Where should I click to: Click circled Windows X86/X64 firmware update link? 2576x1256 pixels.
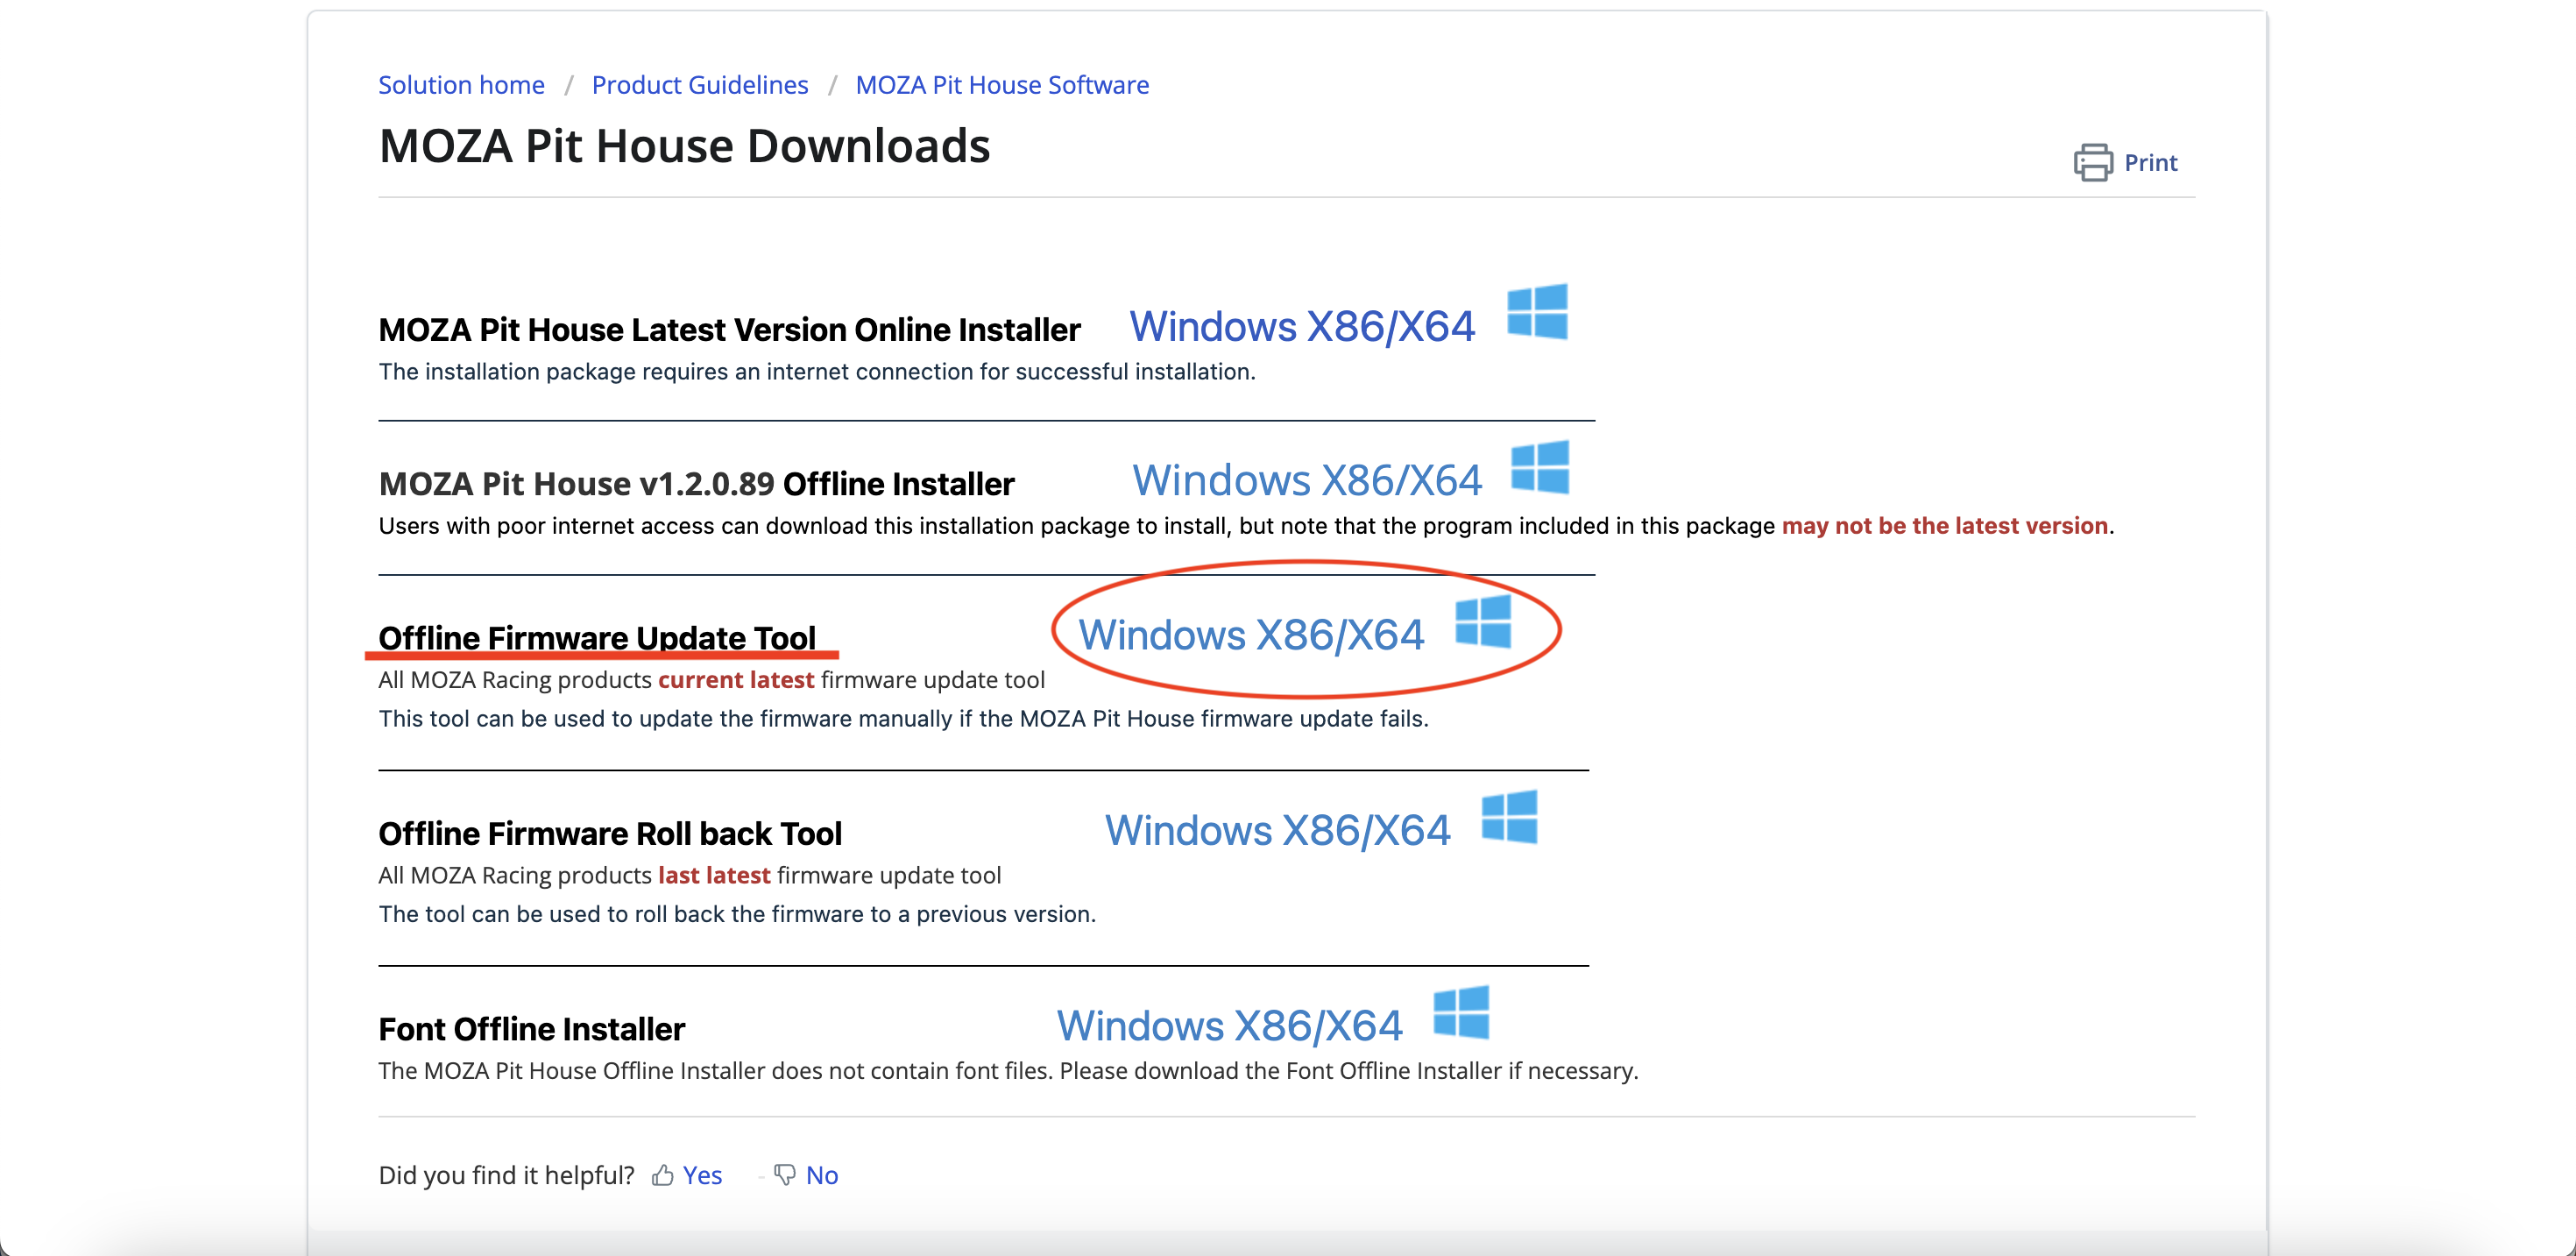coord(1250,635)
